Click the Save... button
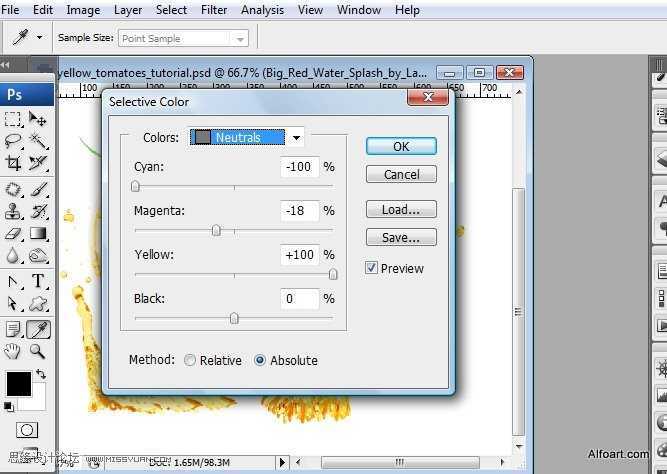Screen dimensions: 667x474 (x=401, y=237)
